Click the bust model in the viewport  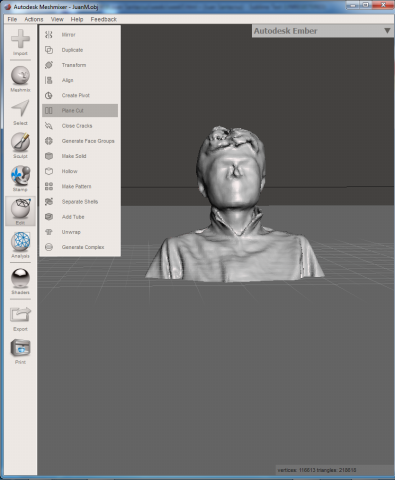(234, 203)
